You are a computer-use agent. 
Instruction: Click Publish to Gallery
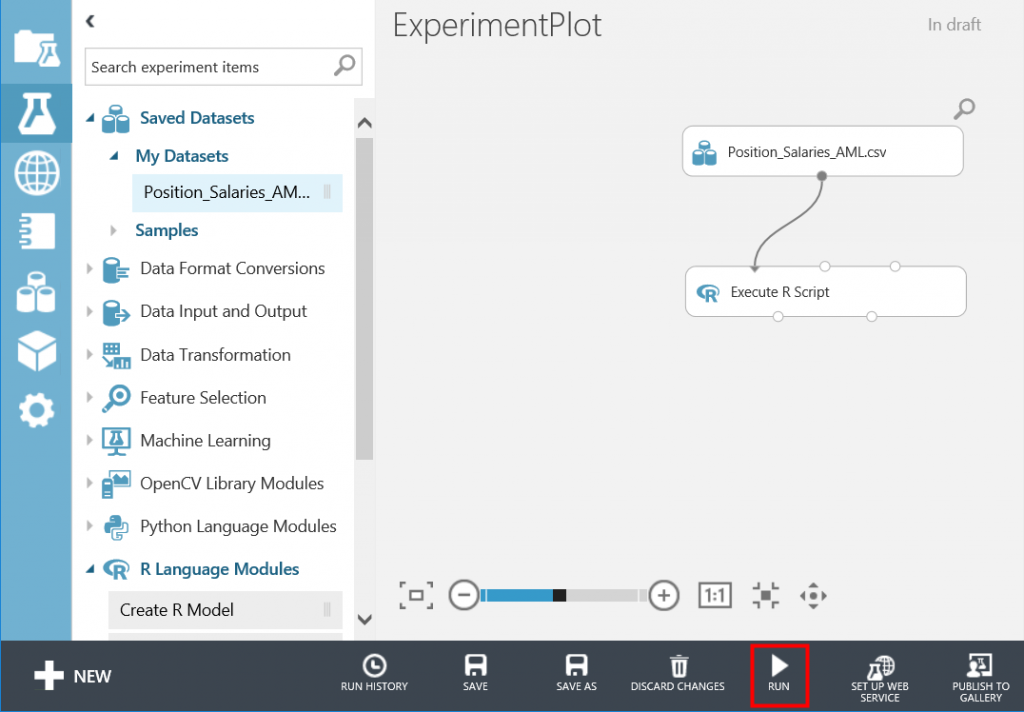(980, 679)
